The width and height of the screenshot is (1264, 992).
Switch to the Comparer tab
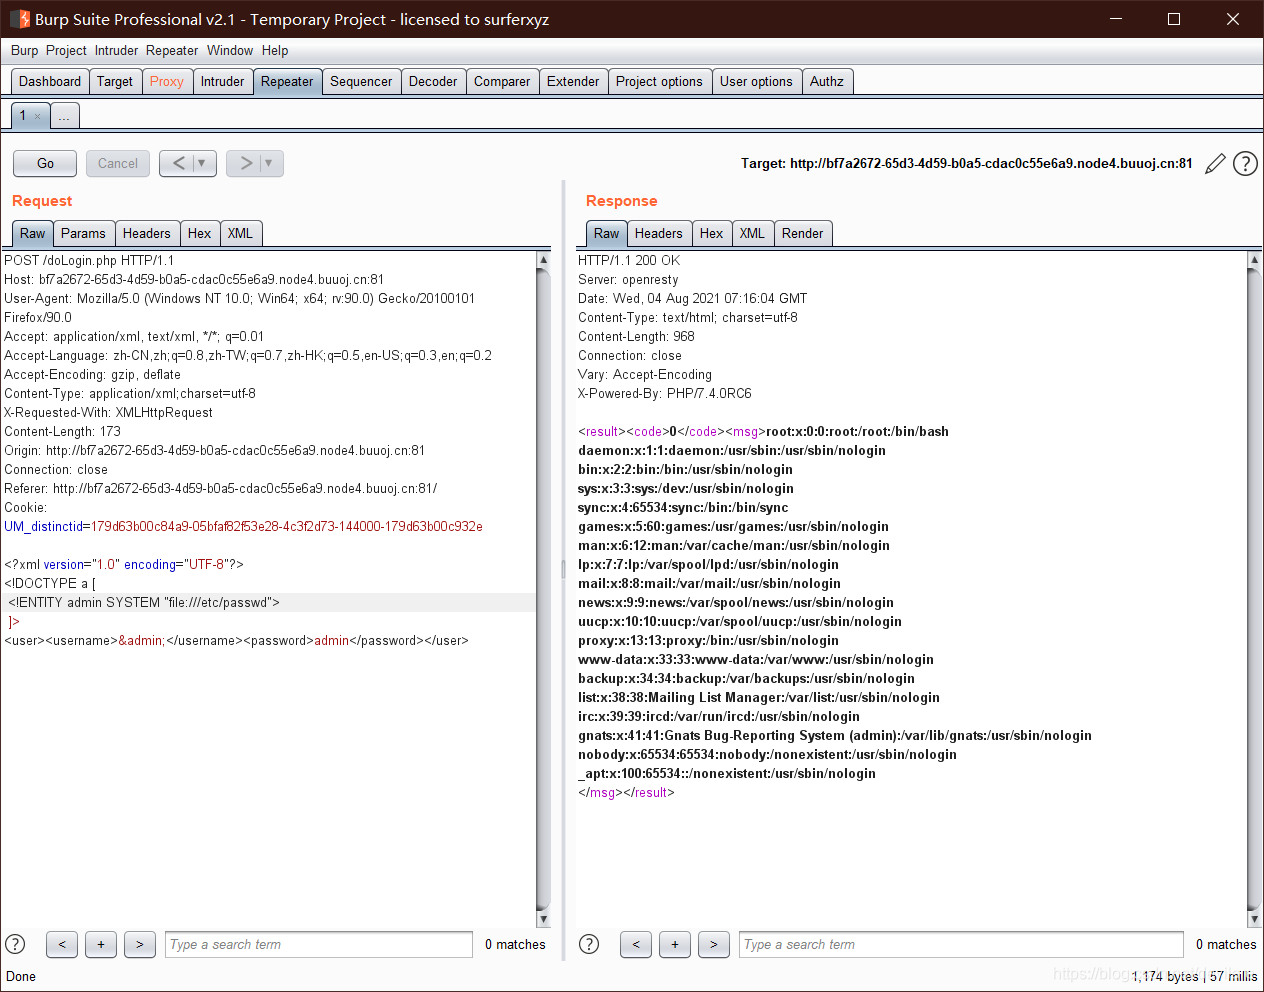point(502,82)
